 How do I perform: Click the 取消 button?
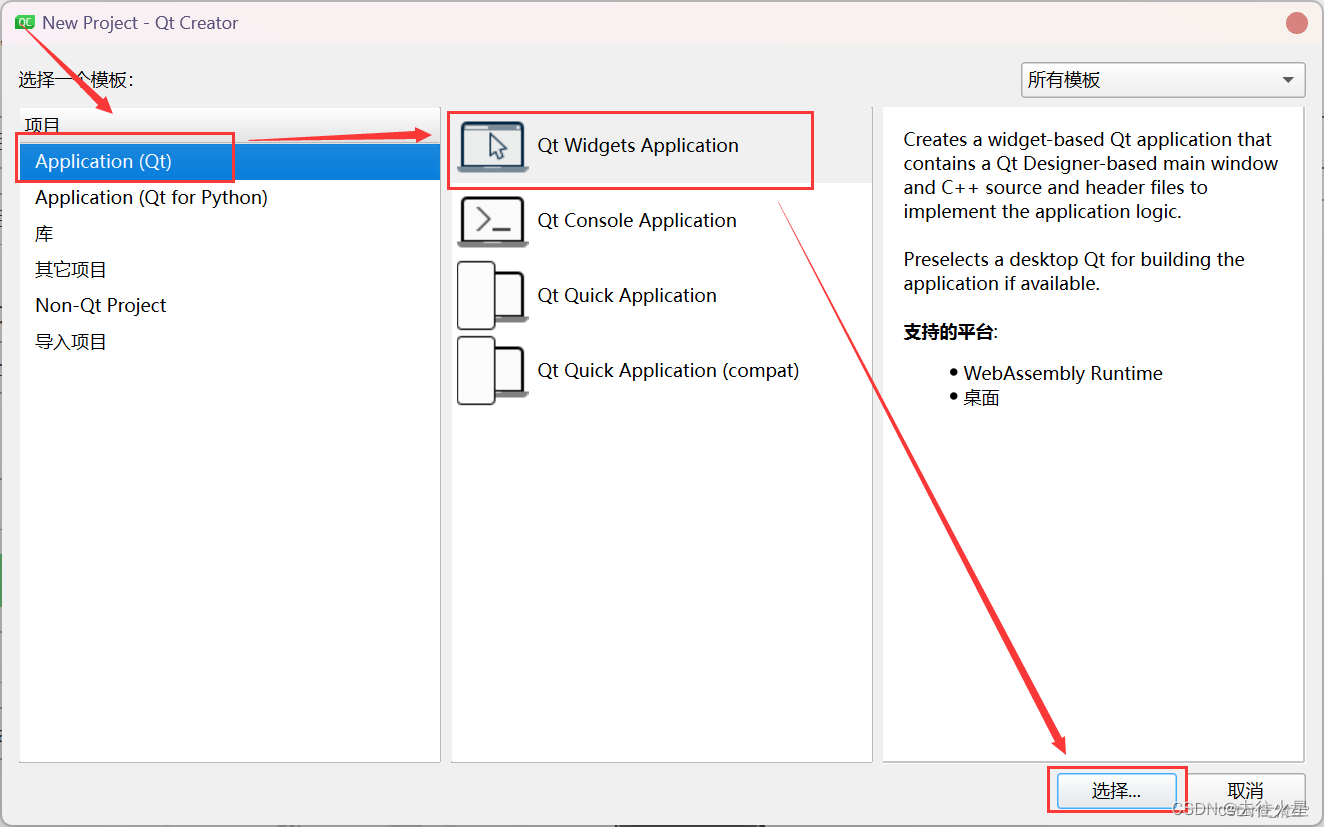[x=1245, y=791]
